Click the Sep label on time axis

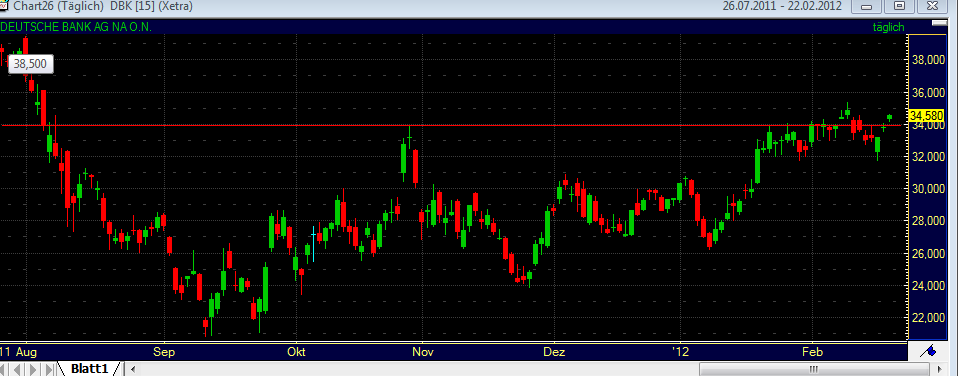(164, 352)
